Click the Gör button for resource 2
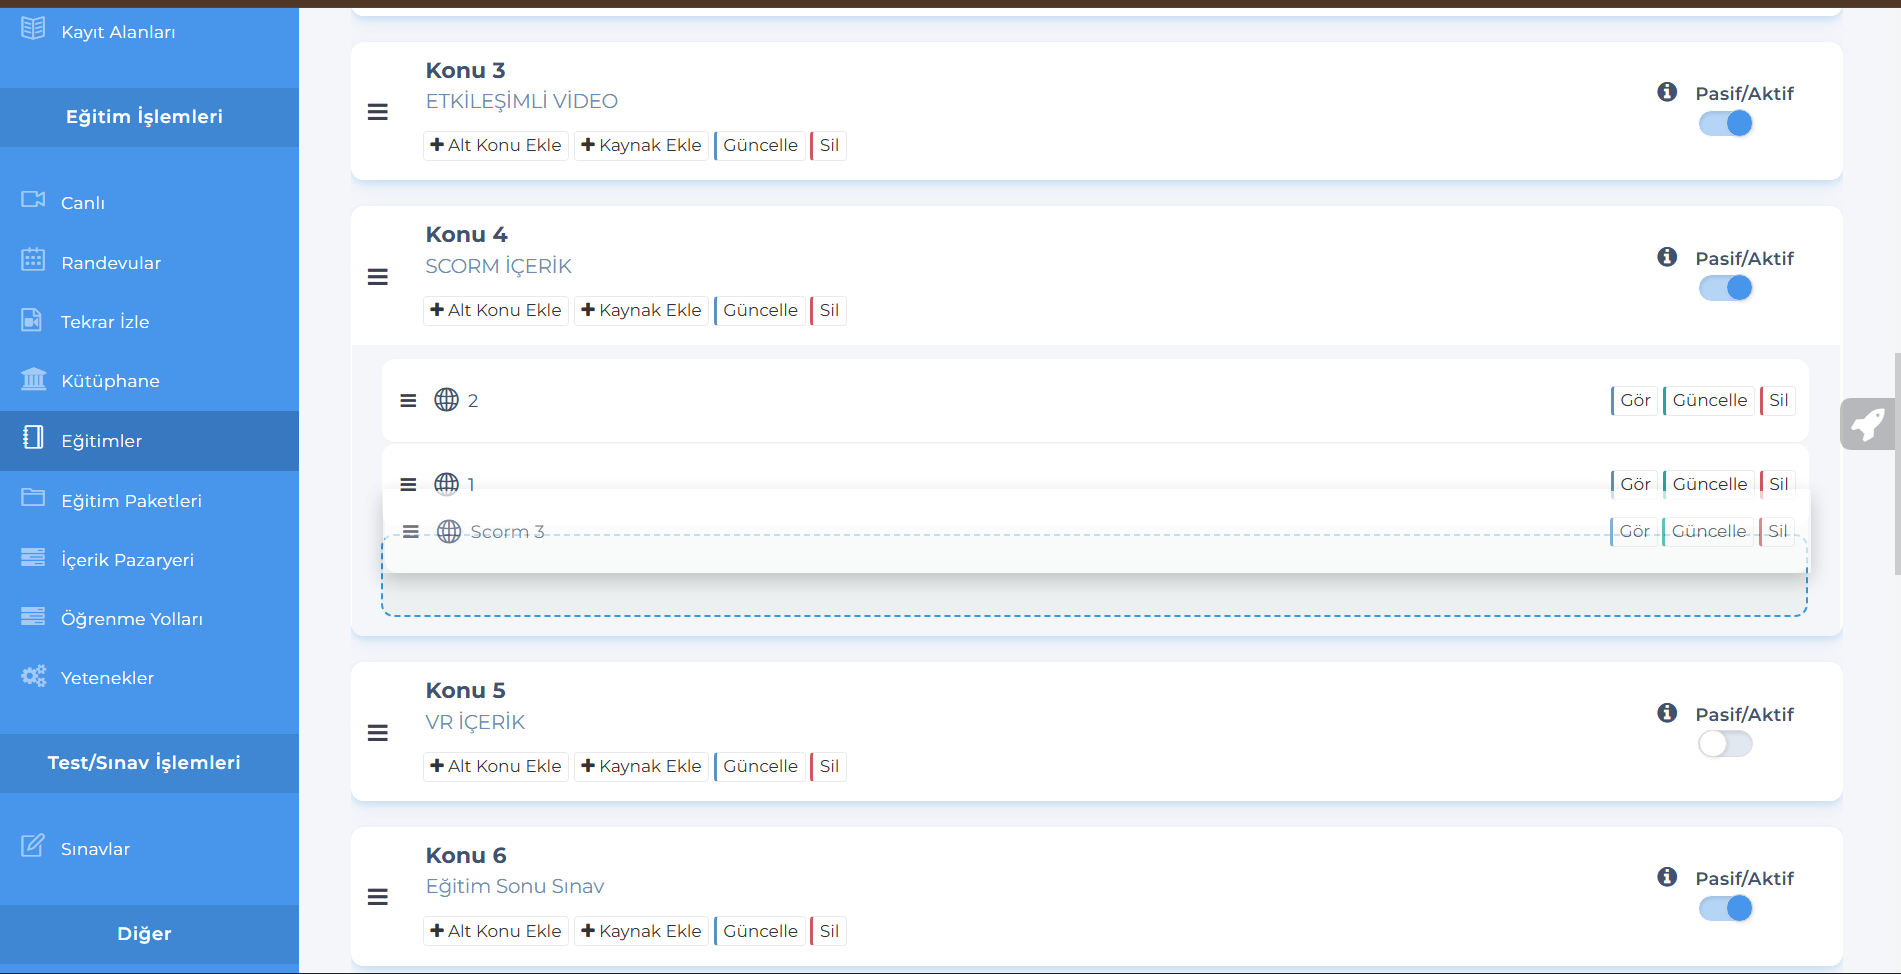The image size is (1901, 974). coord(1634,401)
